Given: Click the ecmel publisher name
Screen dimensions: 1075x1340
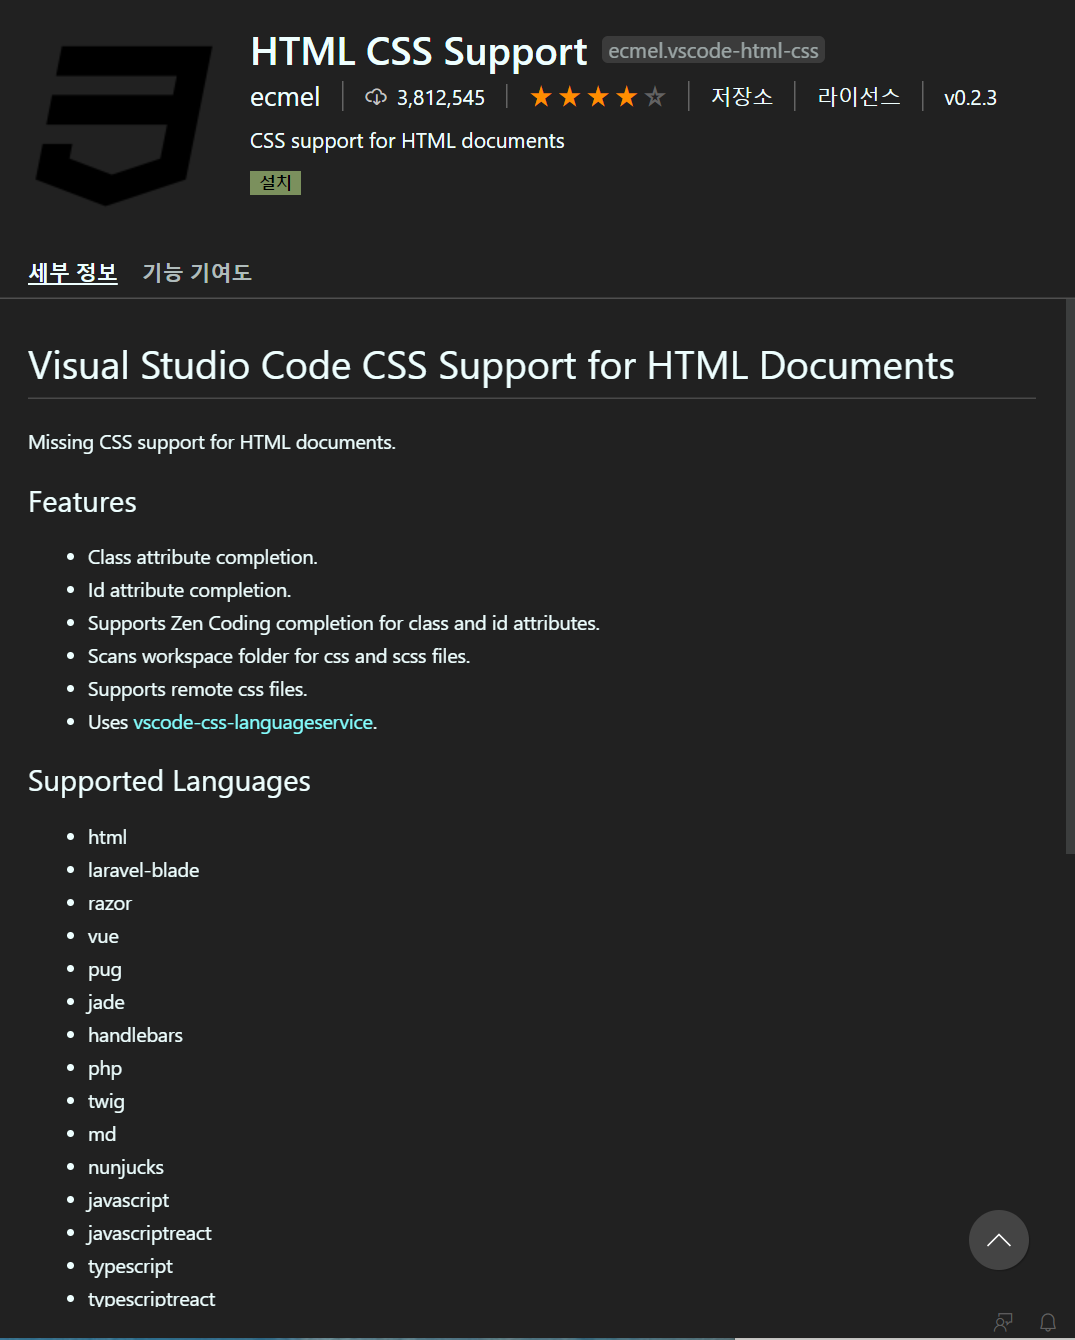Looking at the screenshot, I should 285,97.
